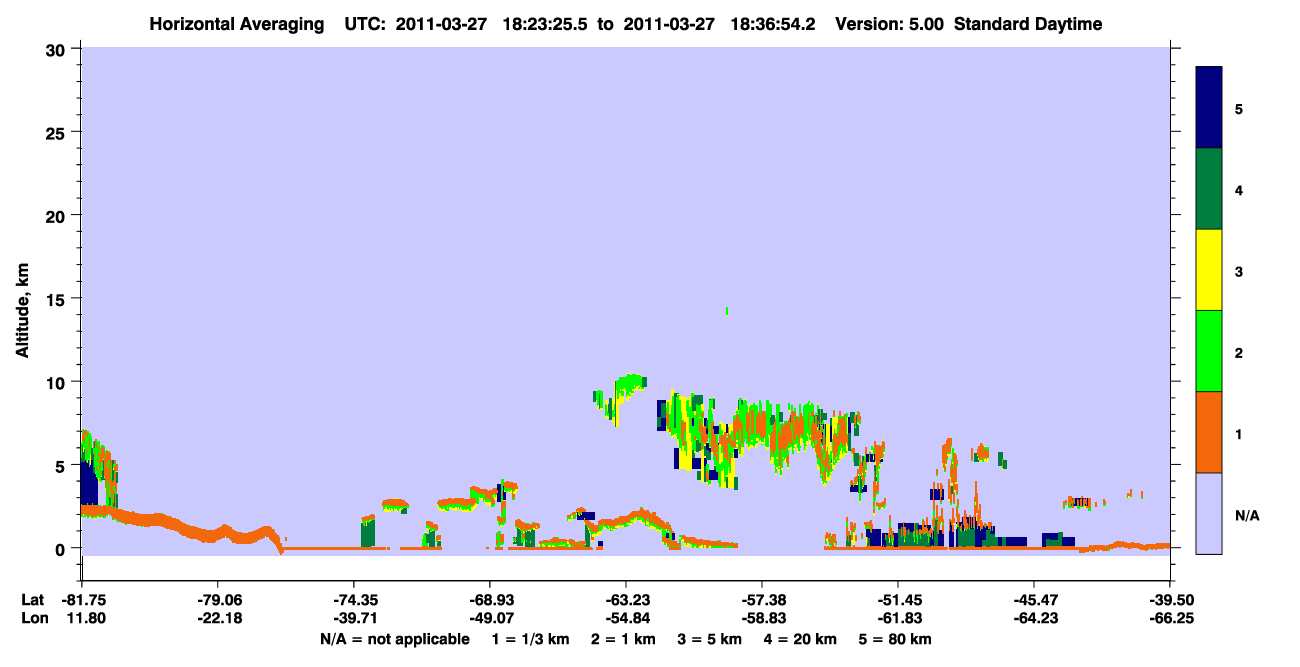Click the bright green colorbar segment labeled 2
Screen dimensions: 1300x667
click(1209, 351)
